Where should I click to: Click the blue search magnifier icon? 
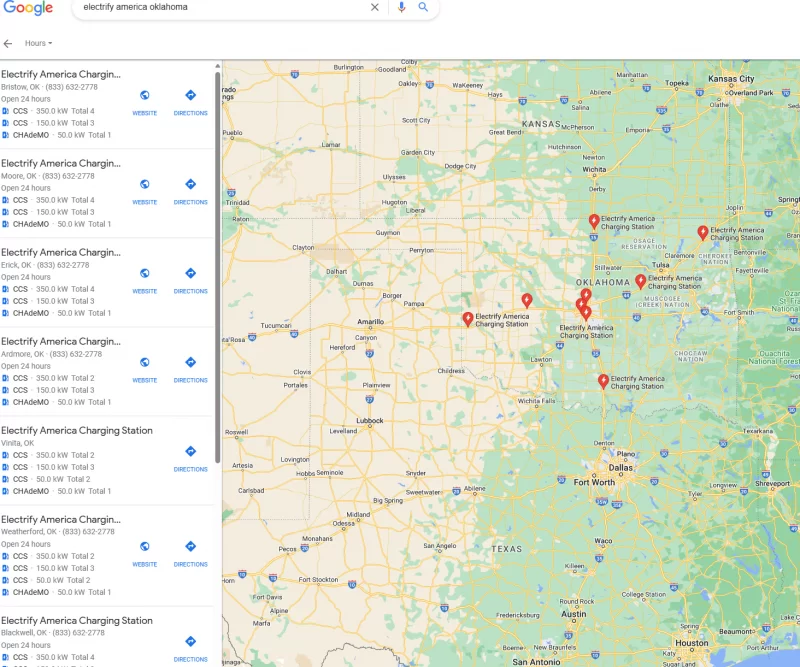click(x=423, y=7)
